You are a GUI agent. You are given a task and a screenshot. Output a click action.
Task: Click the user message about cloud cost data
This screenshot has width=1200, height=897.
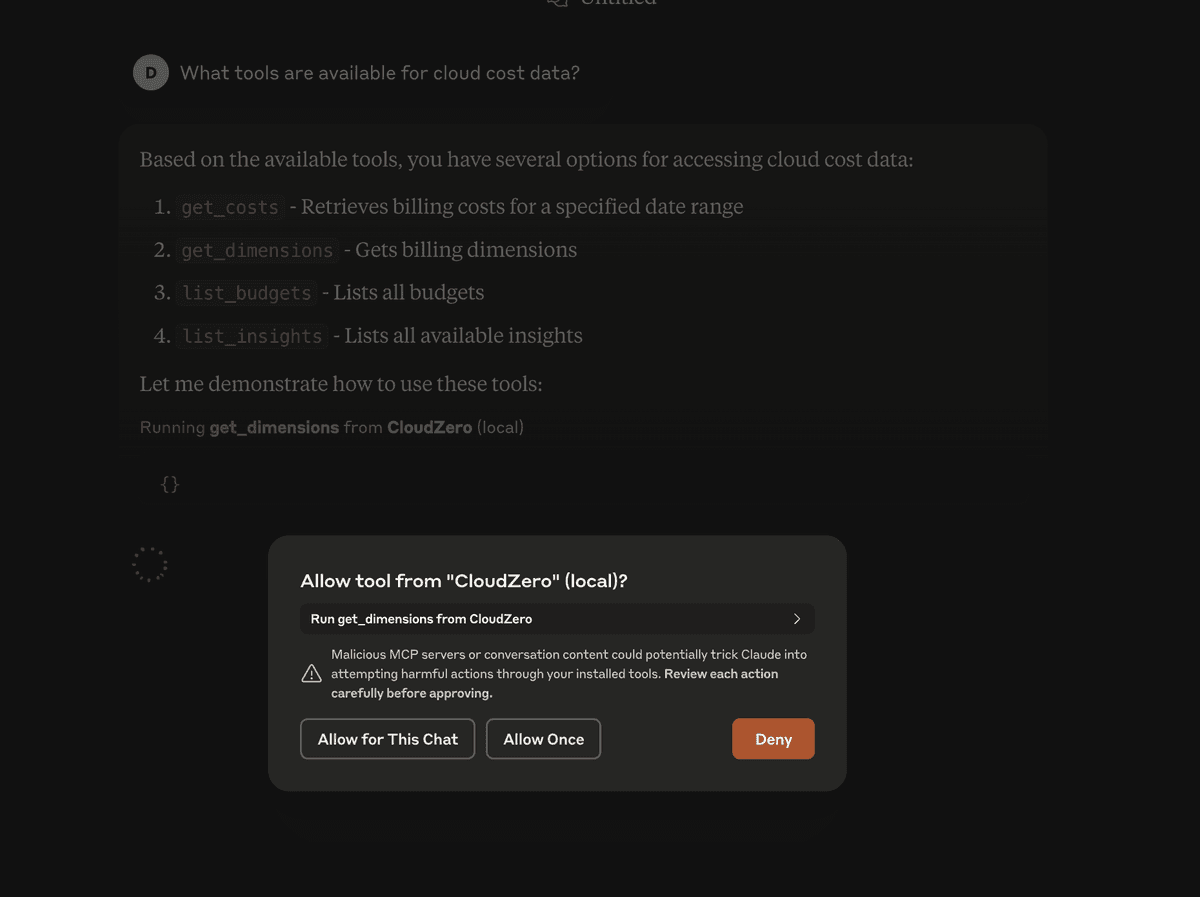[x=380, y=73]
